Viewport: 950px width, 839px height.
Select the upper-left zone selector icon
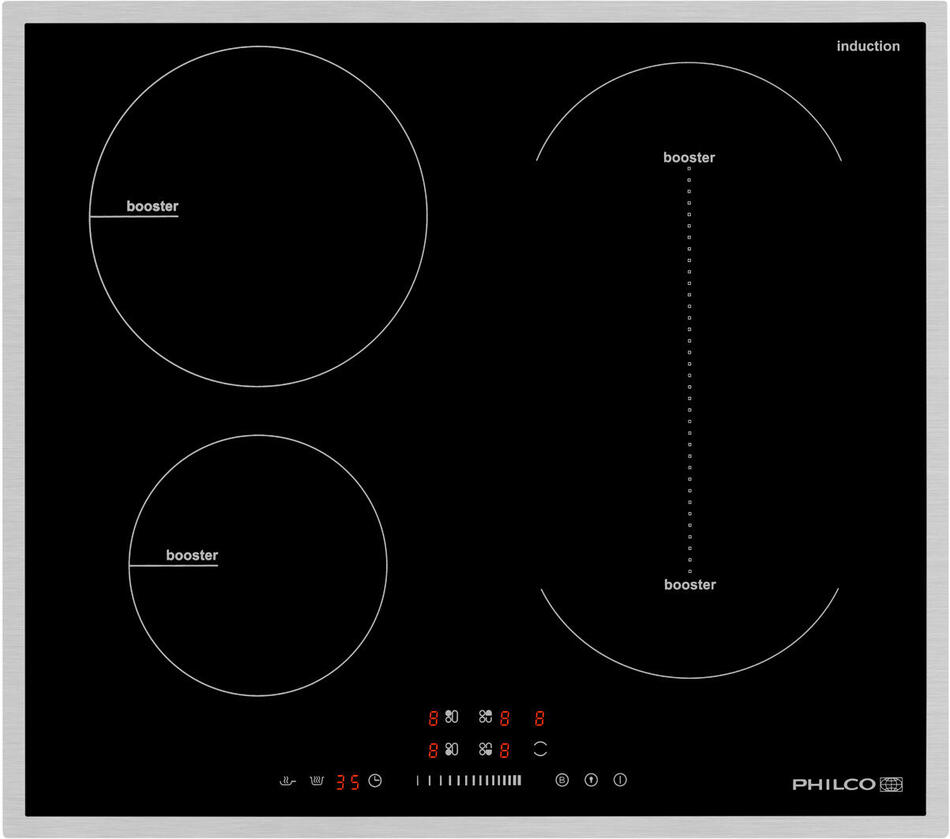[451, 717]
